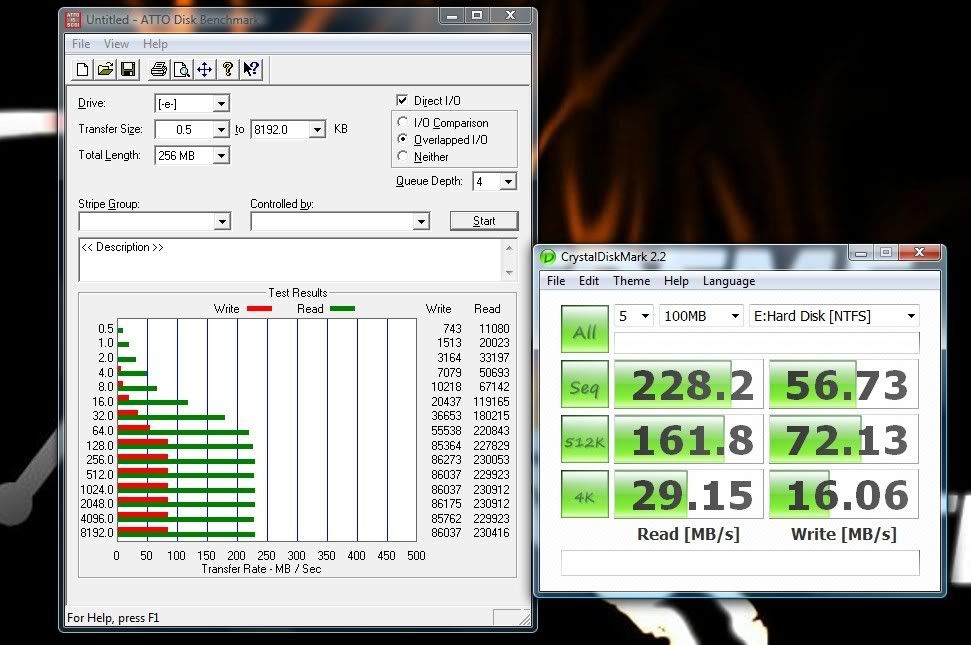Viewport: 971px width, 645px height.
Task: Open the Theme menu in CrystalDiskMark
Action: click(x=631, y=281)
